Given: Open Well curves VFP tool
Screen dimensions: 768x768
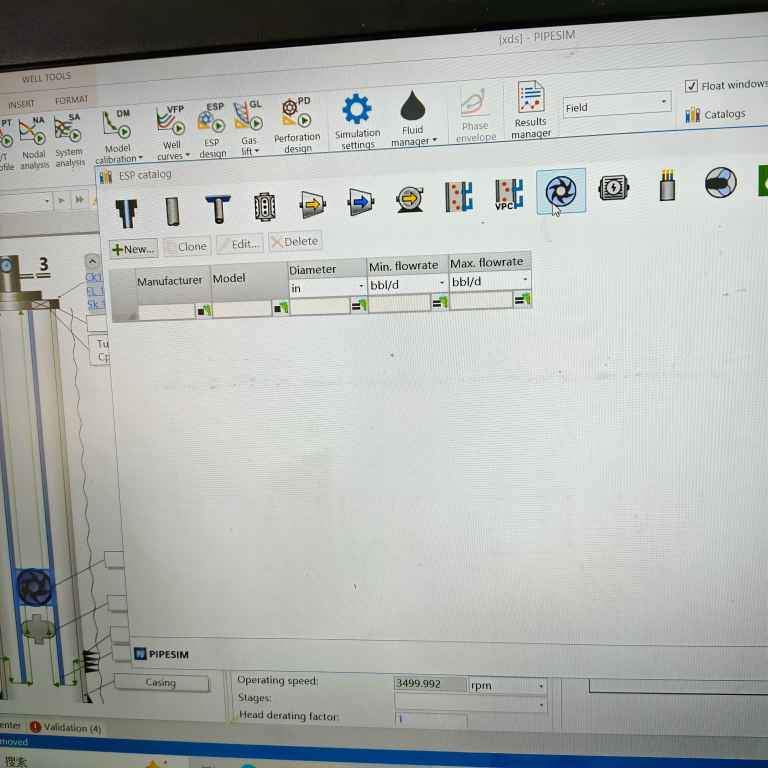Looking at the screenshot, I should point(172,132).
